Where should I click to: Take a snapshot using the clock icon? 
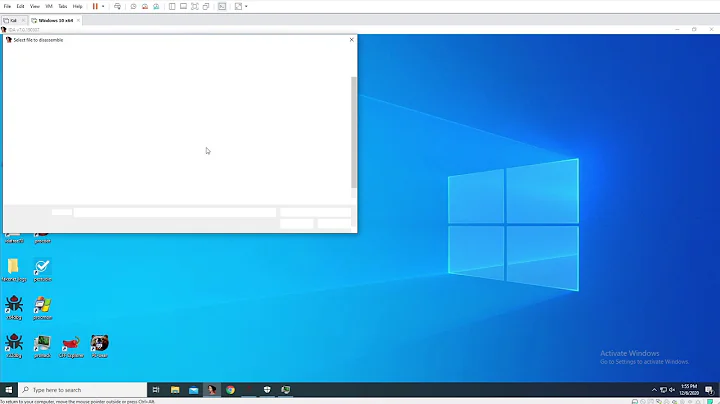click(133, 6)
